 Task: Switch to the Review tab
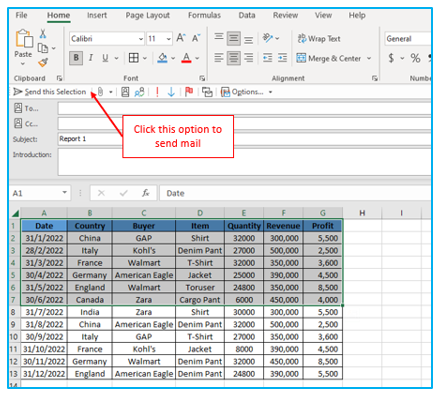pos(285,15)
